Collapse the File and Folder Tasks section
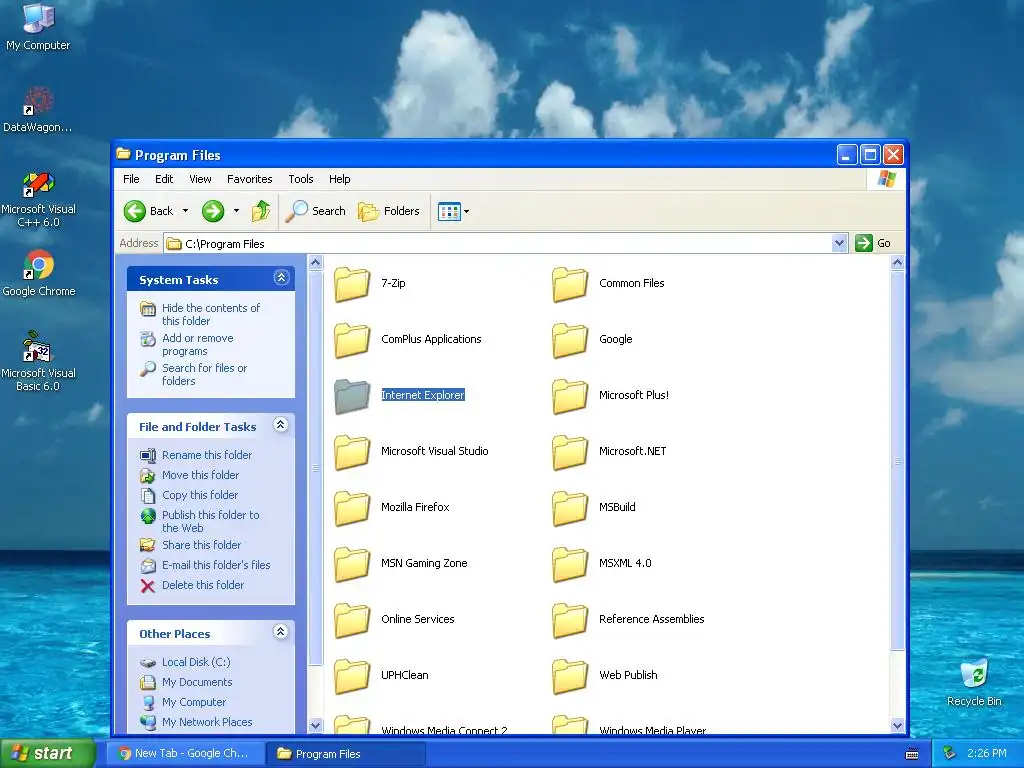 click(x=281, y=425)
